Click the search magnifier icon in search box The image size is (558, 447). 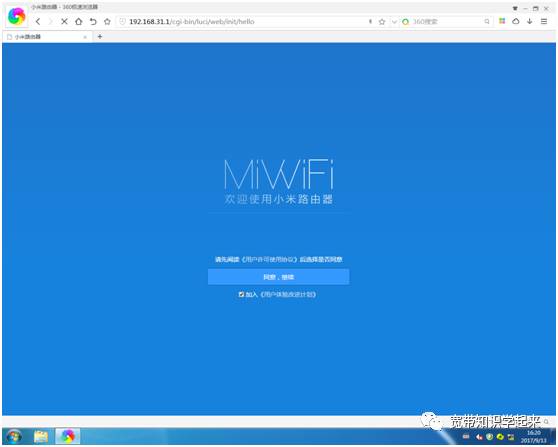[x=487, y=22]
